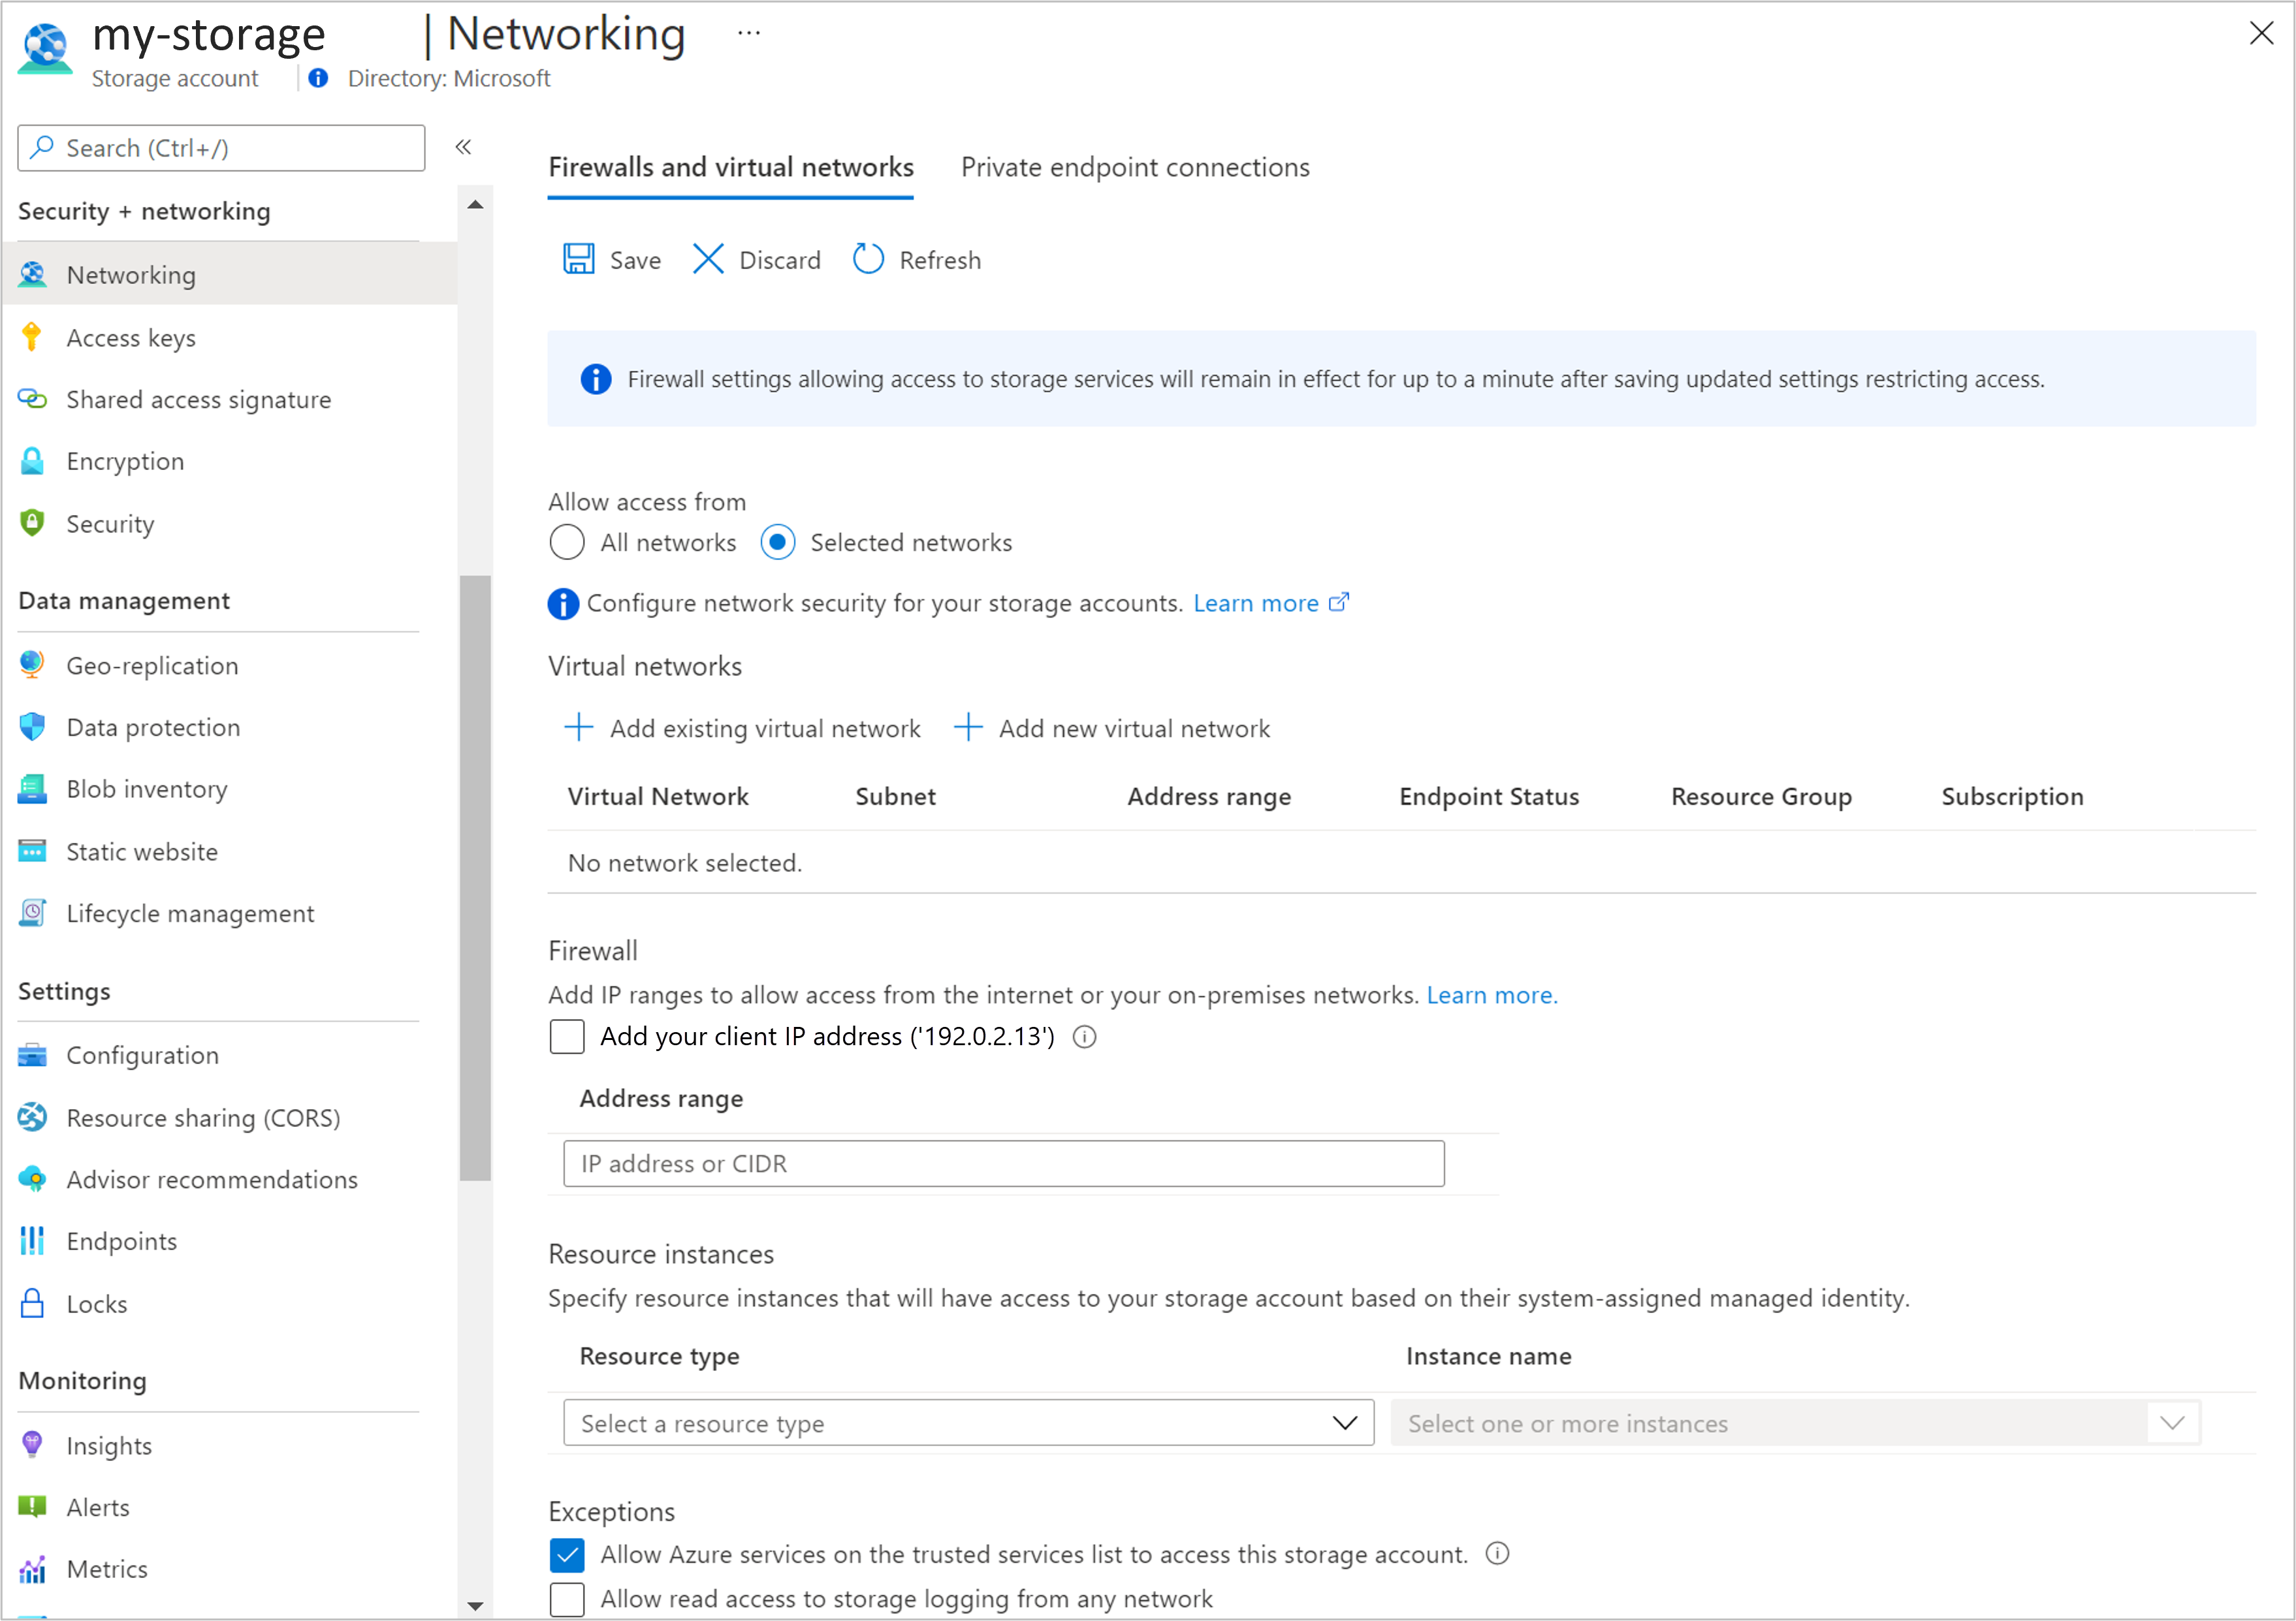2296x1621 pixels.
Task: Open the Select a resource type dropdown
Action: click(x=967, y=1423)
